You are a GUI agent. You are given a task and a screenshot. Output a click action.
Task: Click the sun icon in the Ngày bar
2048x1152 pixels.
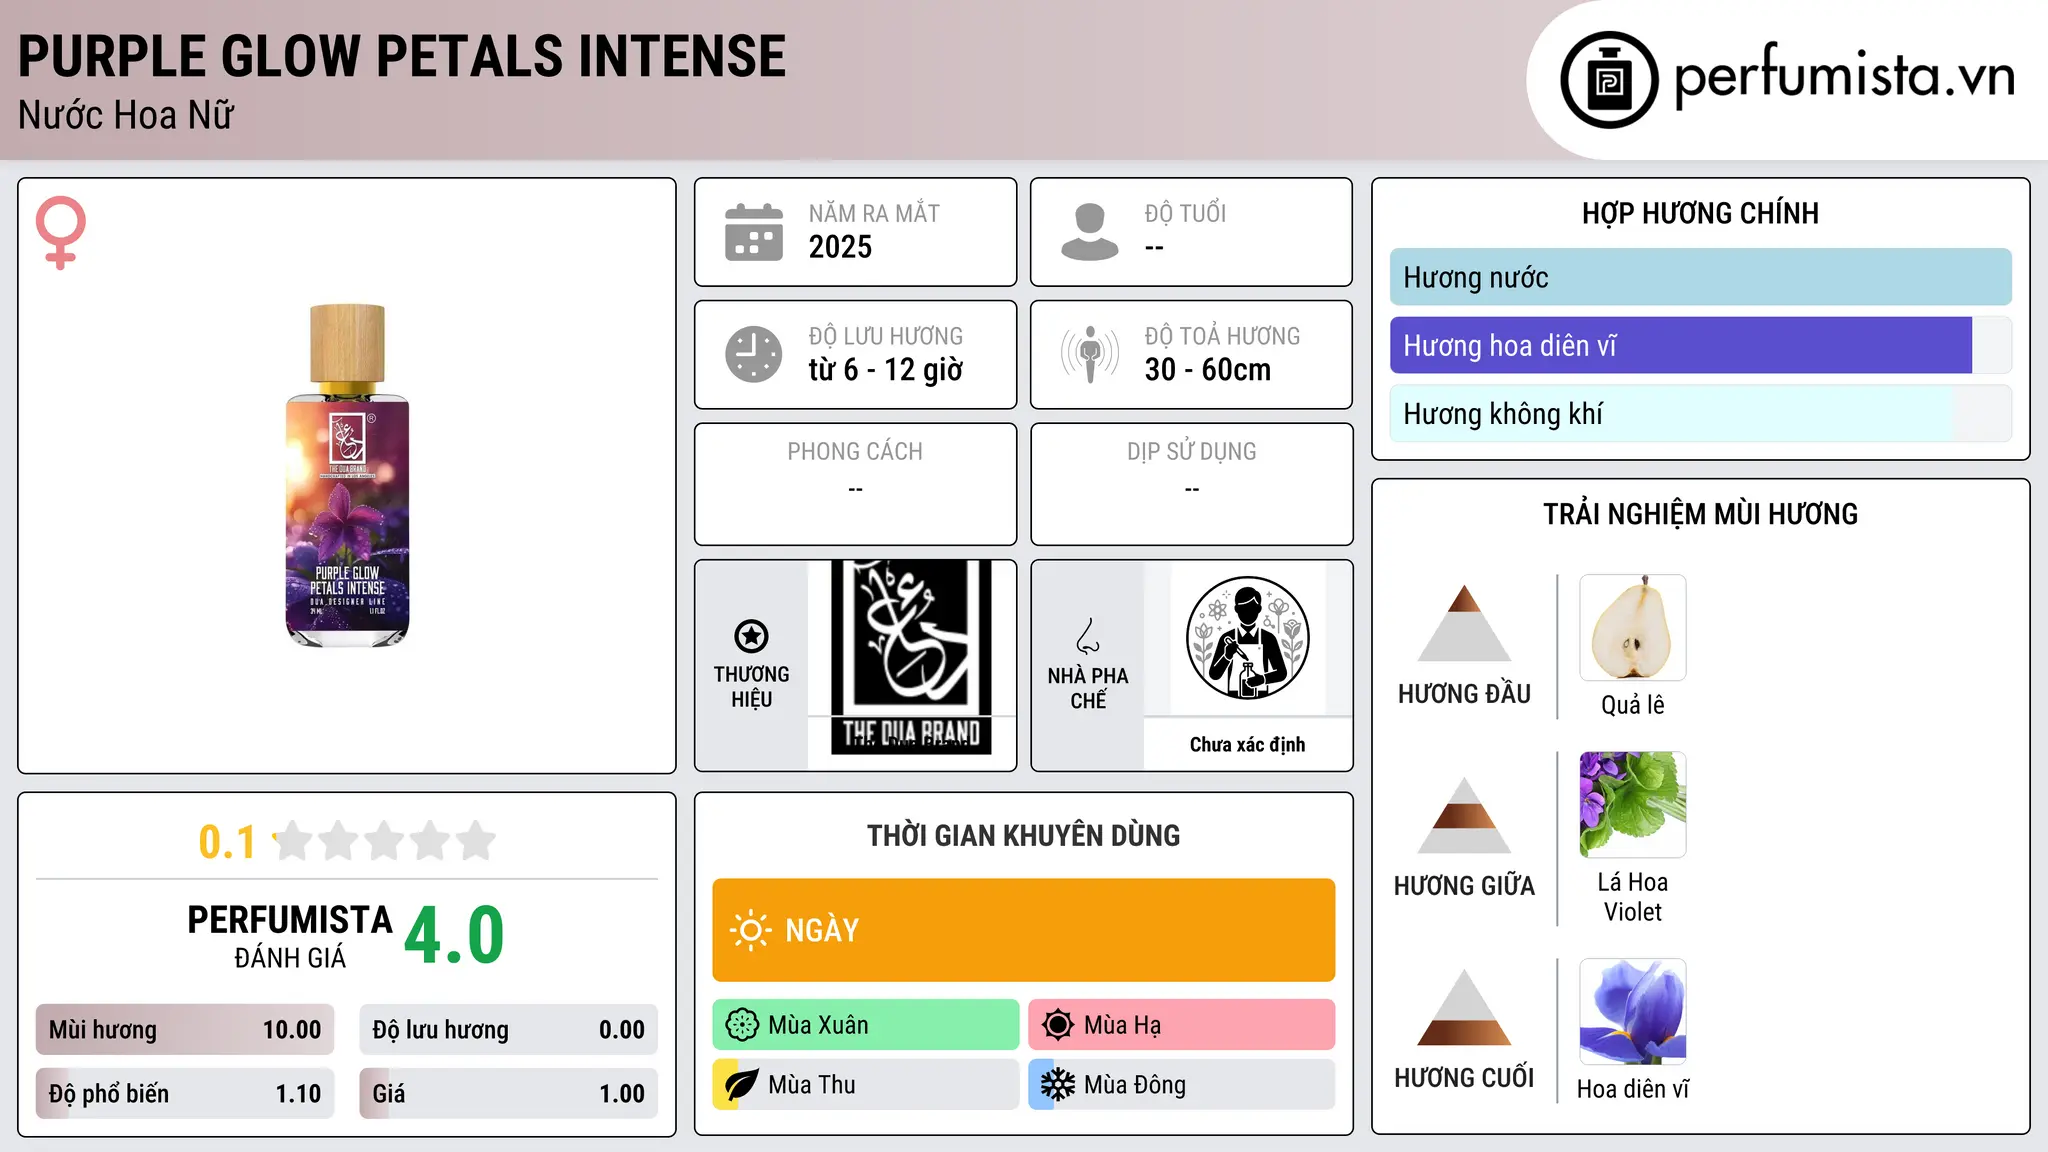(750, 930)
